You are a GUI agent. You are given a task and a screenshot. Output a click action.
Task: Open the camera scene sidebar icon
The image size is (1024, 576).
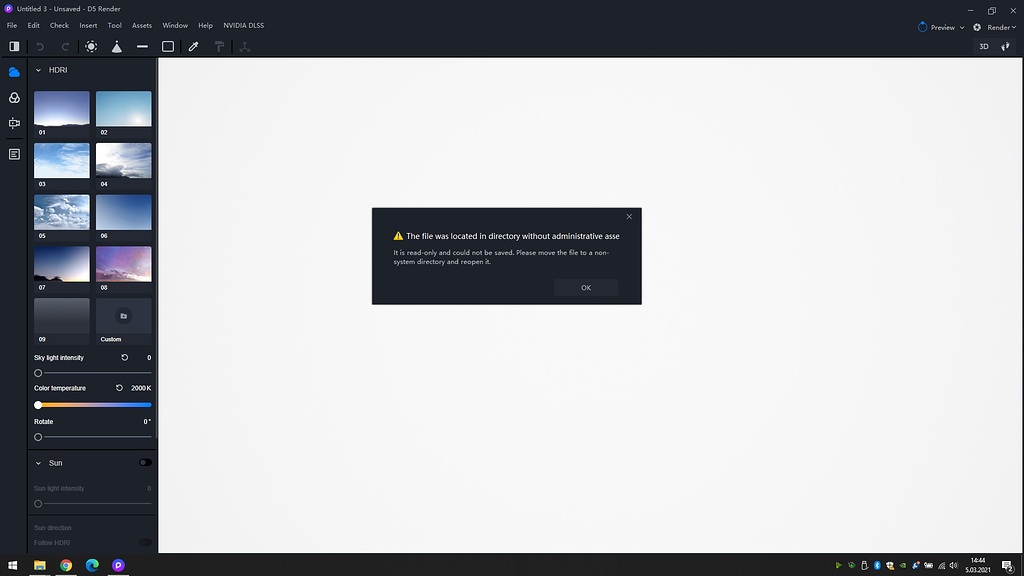click(14, 123)
